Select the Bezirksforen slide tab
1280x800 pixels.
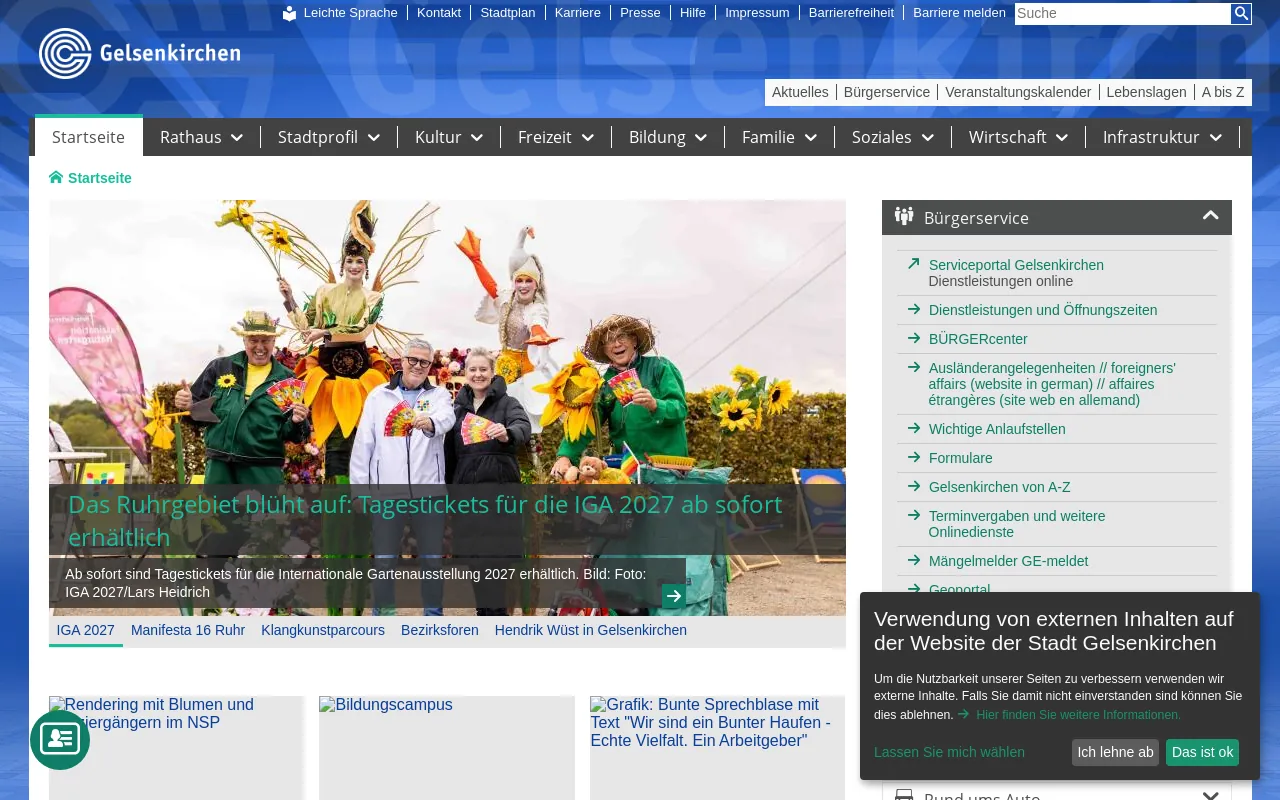pyautogui.click(x=440, y=630)
